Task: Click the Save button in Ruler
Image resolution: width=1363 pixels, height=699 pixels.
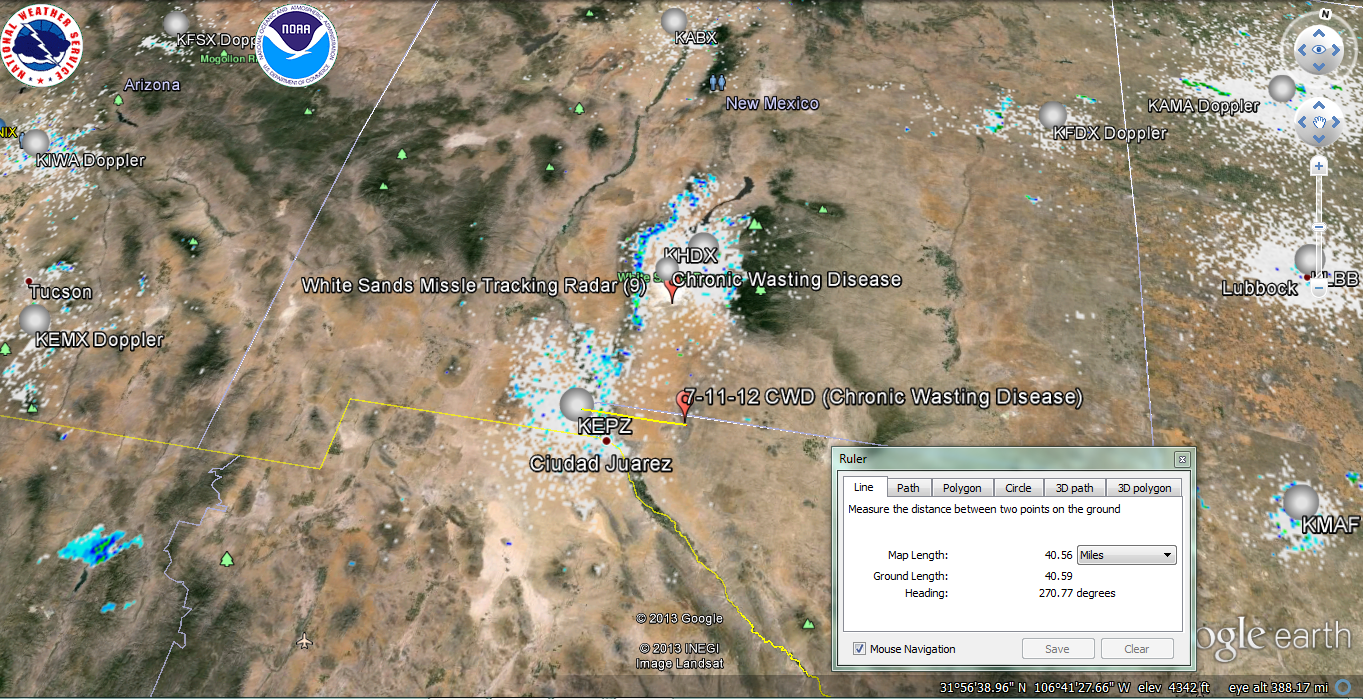Action: [1057, 649]
